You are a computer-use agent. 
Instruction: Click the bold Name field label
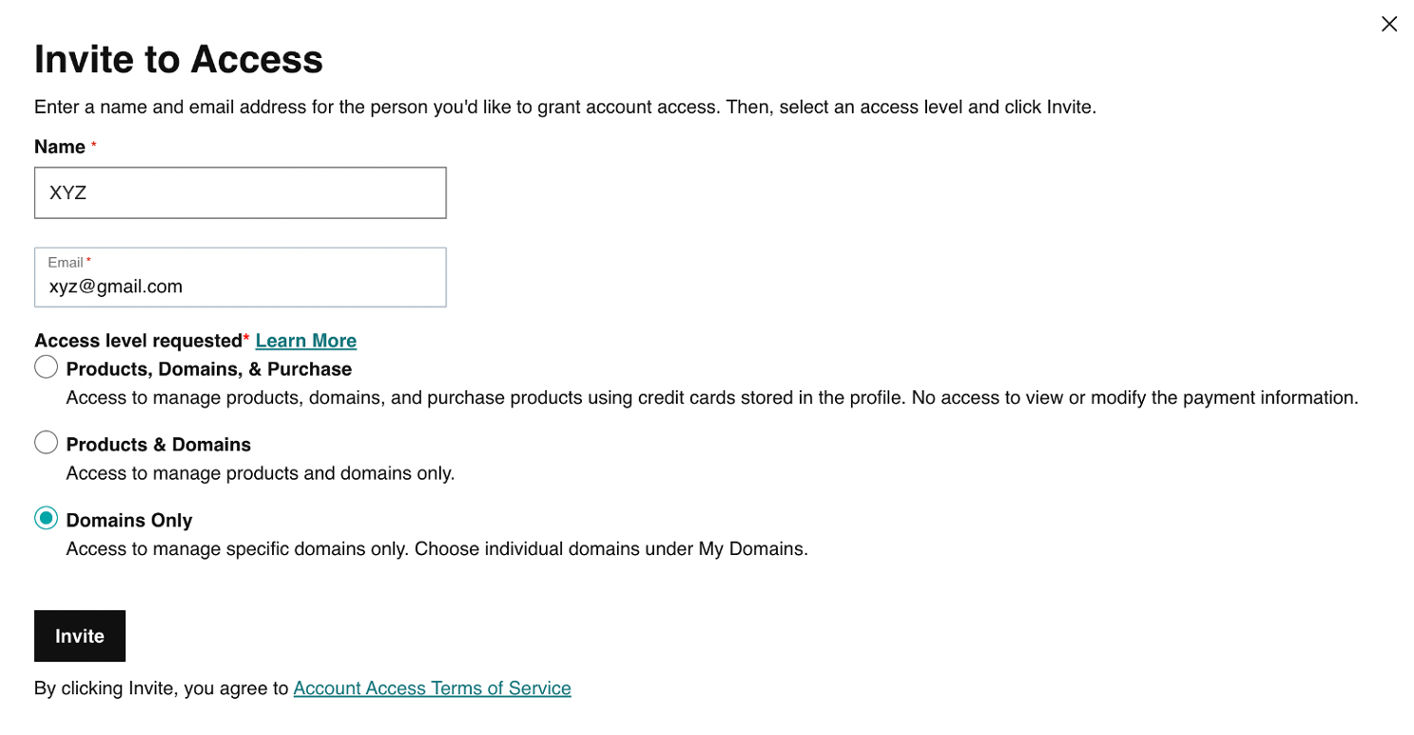(x=60, y=147)
